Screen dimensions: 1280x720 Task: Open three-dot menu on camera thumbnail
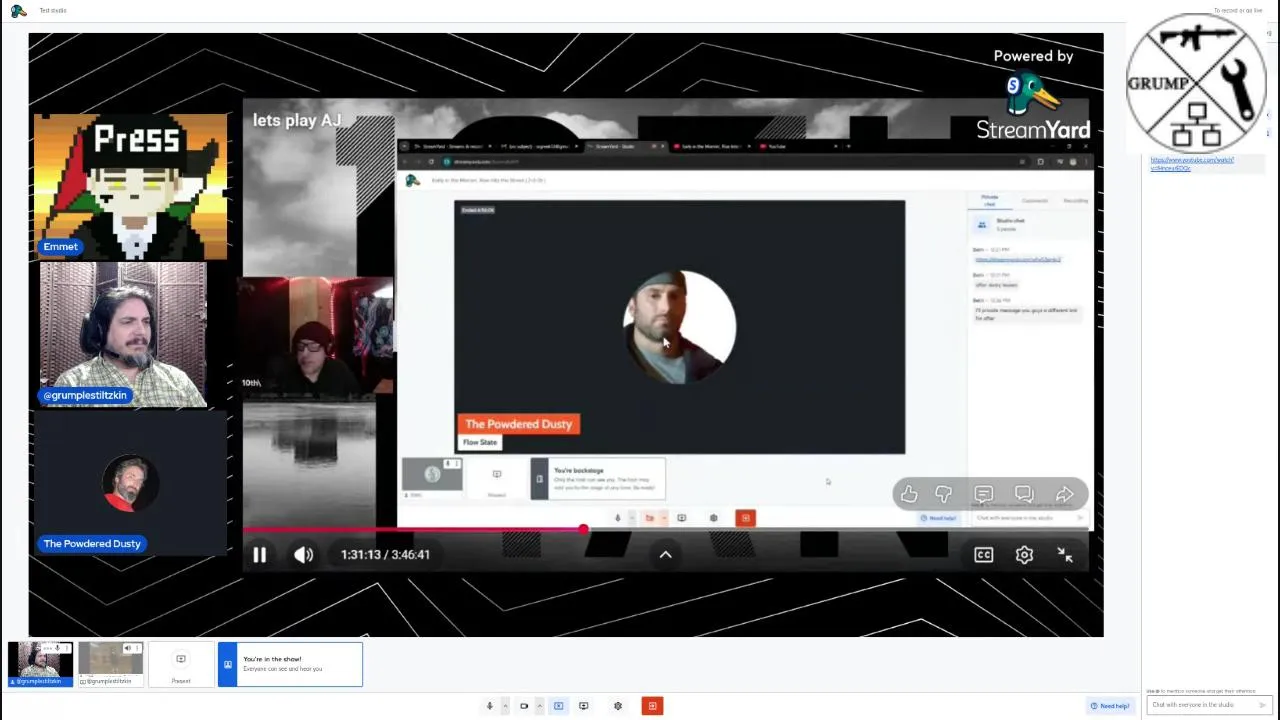click(x=67, y=648)
